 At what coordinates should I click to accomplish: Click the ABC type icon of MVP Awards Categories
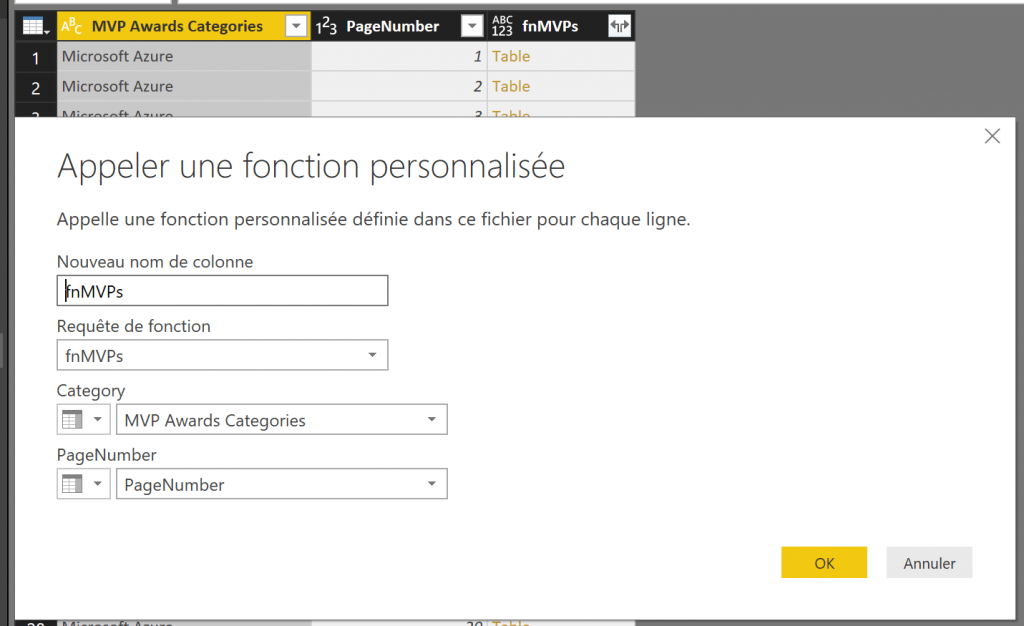coord(71,26)
